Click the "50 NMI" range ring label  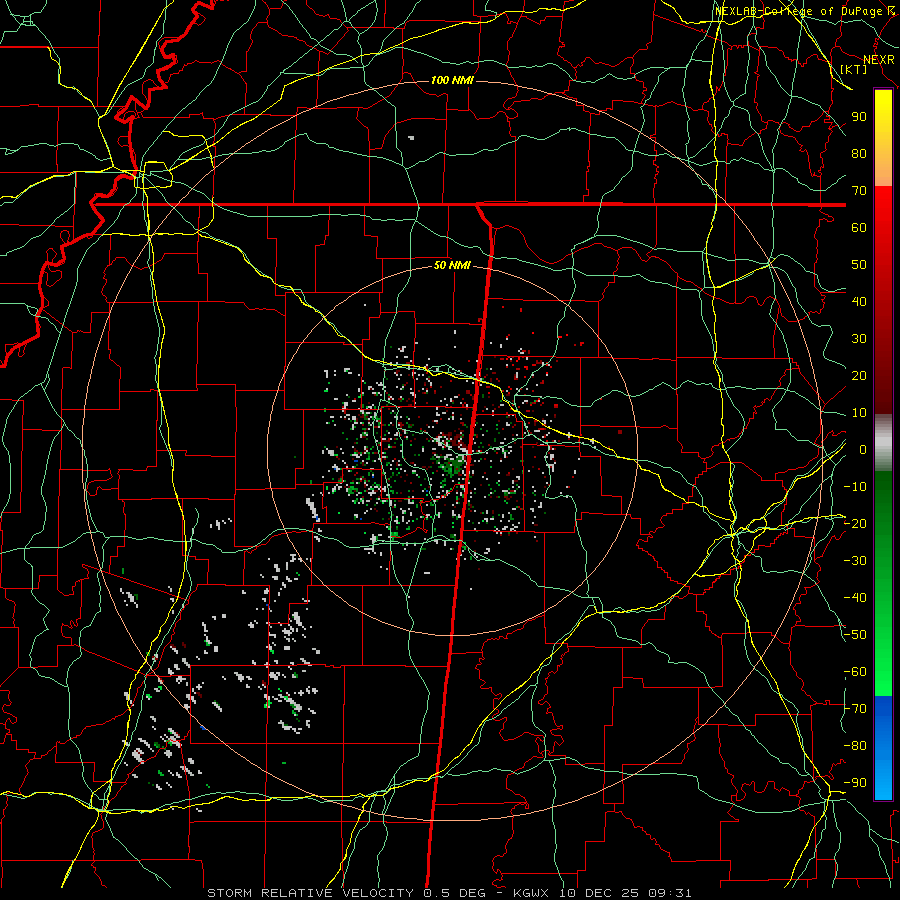coord(452,265)
